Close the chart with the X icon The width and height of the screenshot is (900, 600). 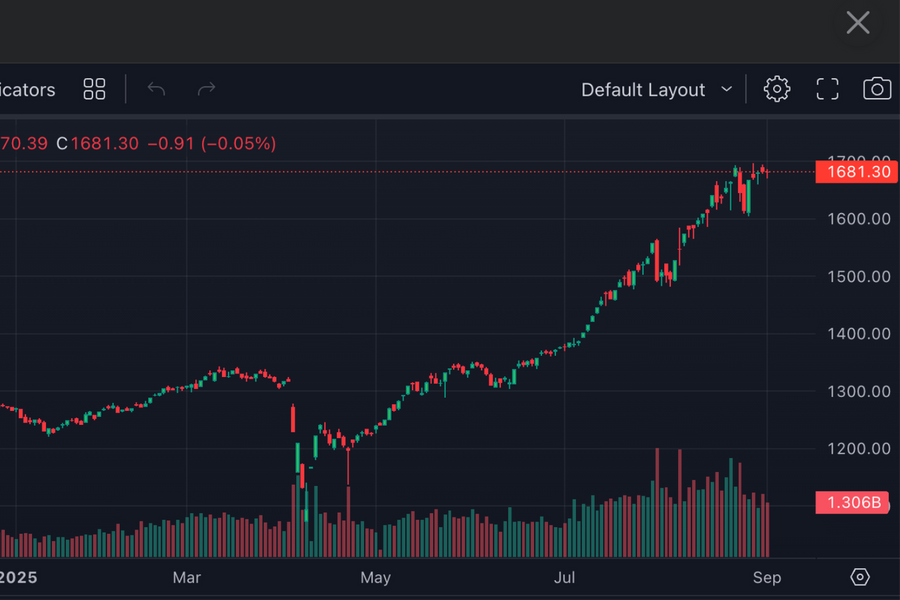pyautogui.click(x=857, y=23)
